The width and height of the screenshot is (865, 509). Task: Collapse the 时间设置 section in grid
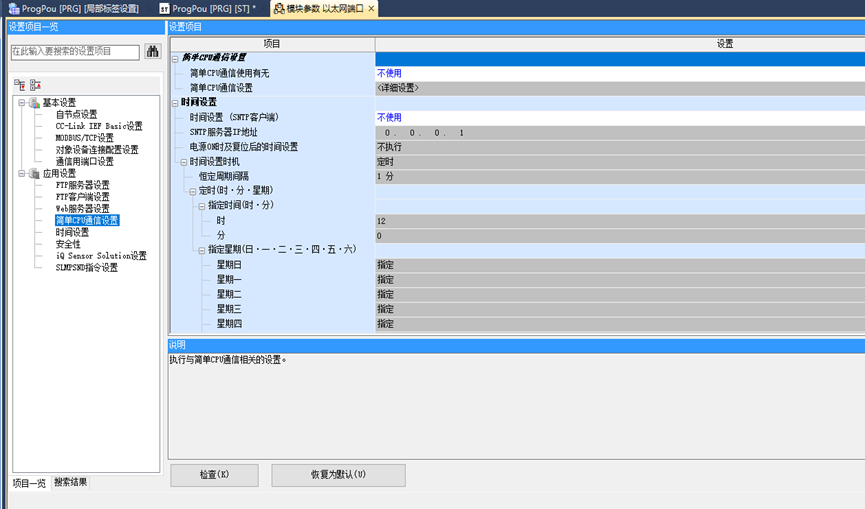[x=175, y=102]
